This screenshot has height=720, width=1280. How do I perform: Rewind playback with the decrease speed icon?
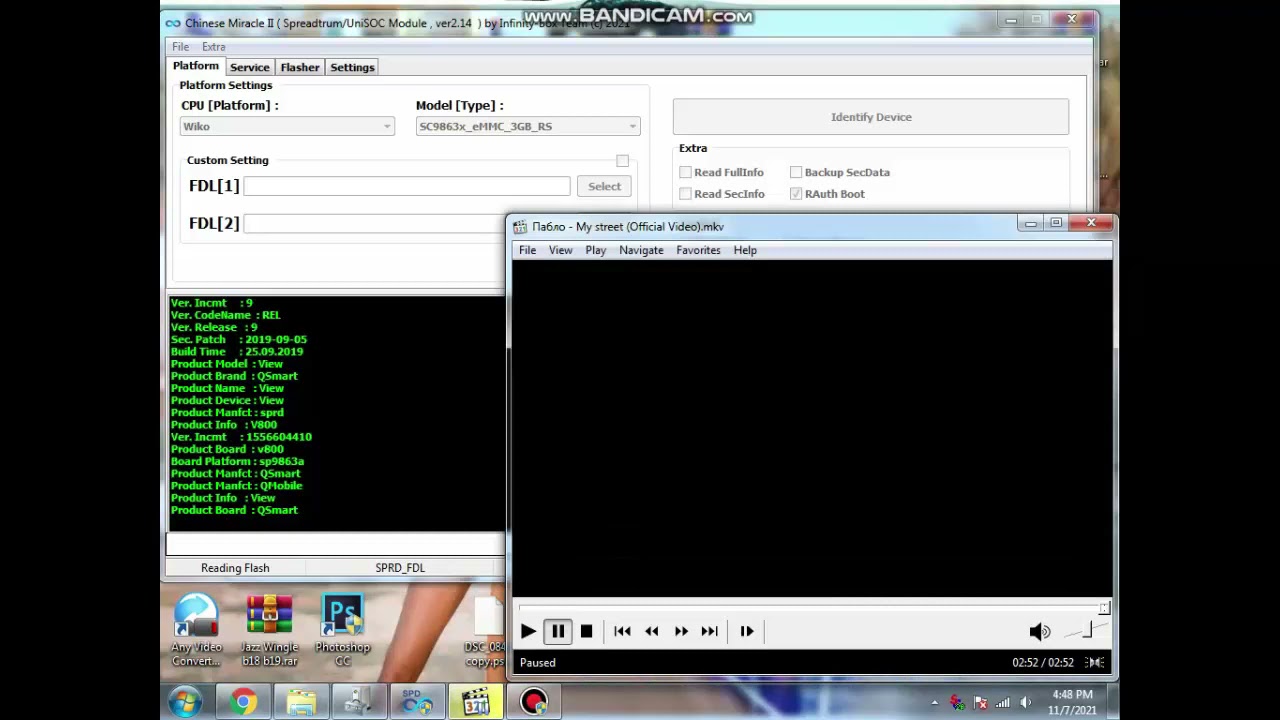tap(652, 631)
